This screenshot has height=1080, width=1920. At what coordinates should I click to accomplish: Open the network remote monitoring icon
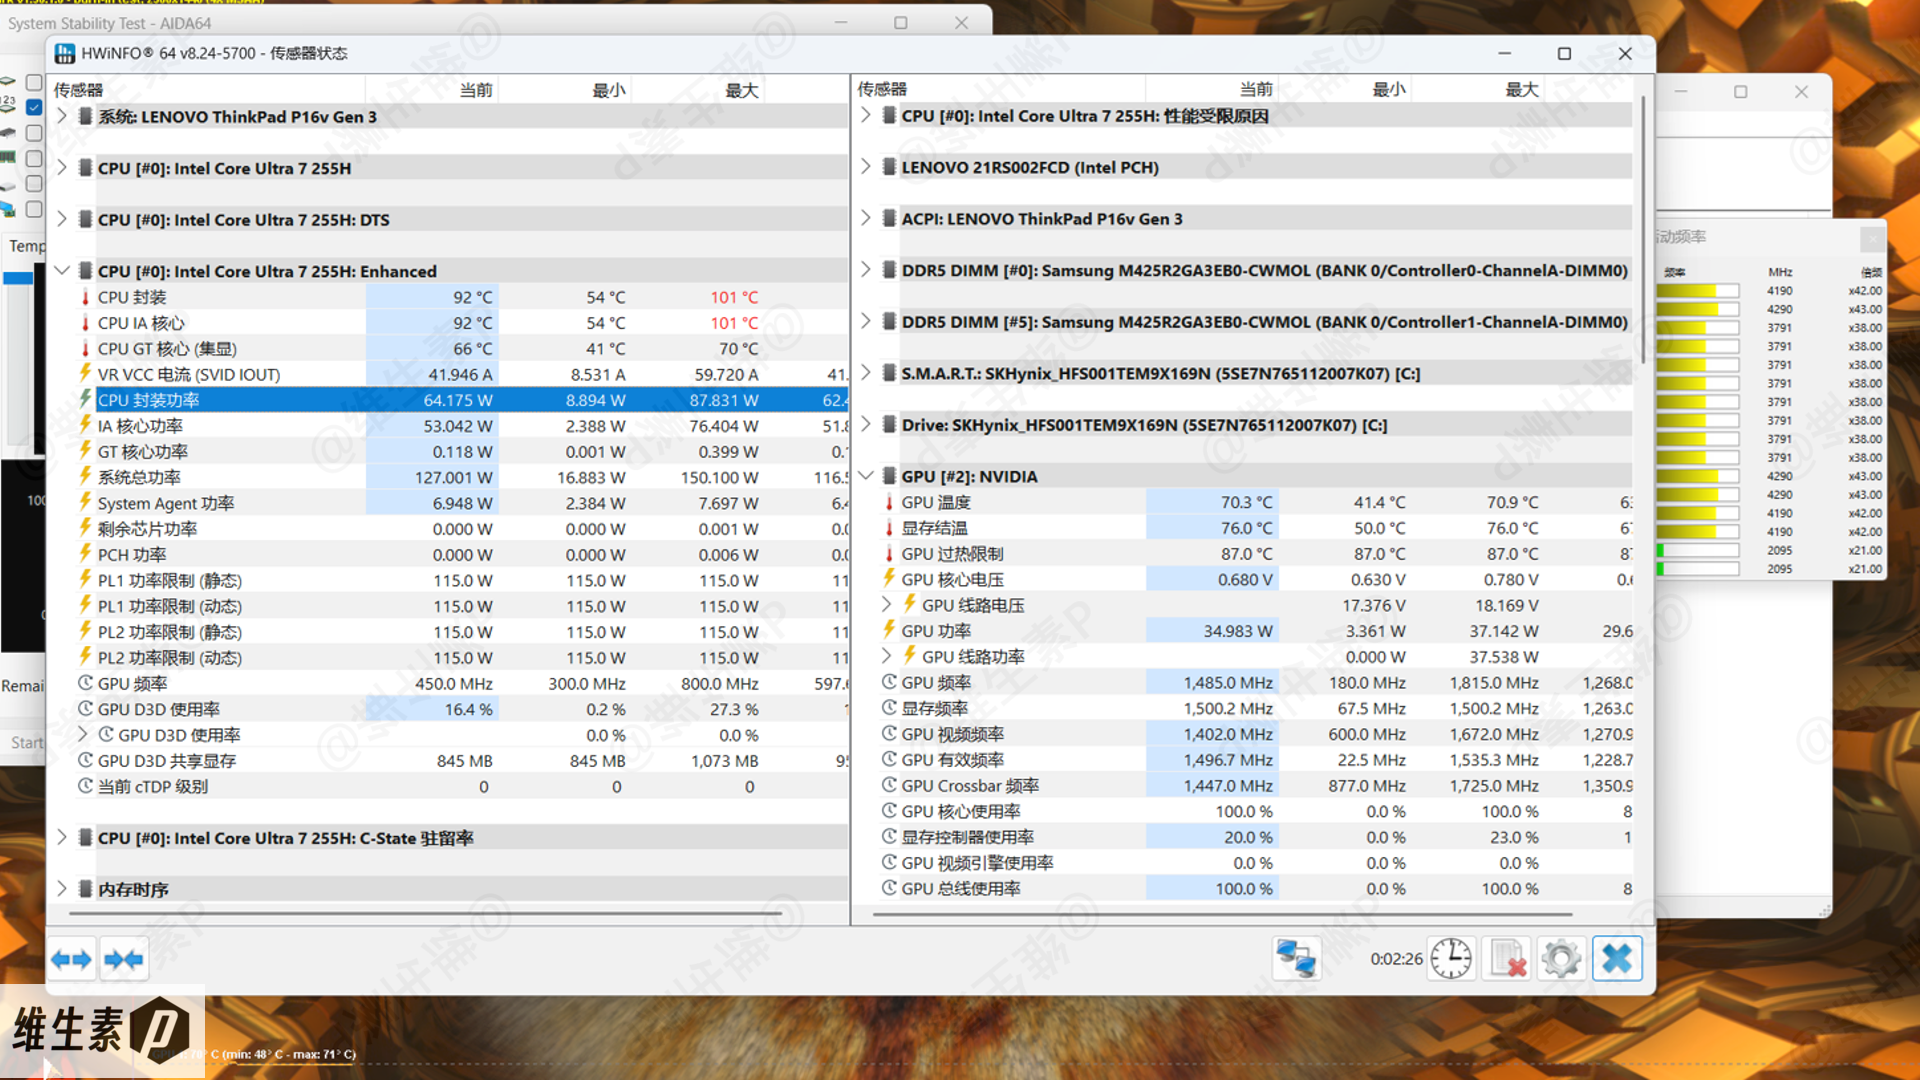point(1296,959)
